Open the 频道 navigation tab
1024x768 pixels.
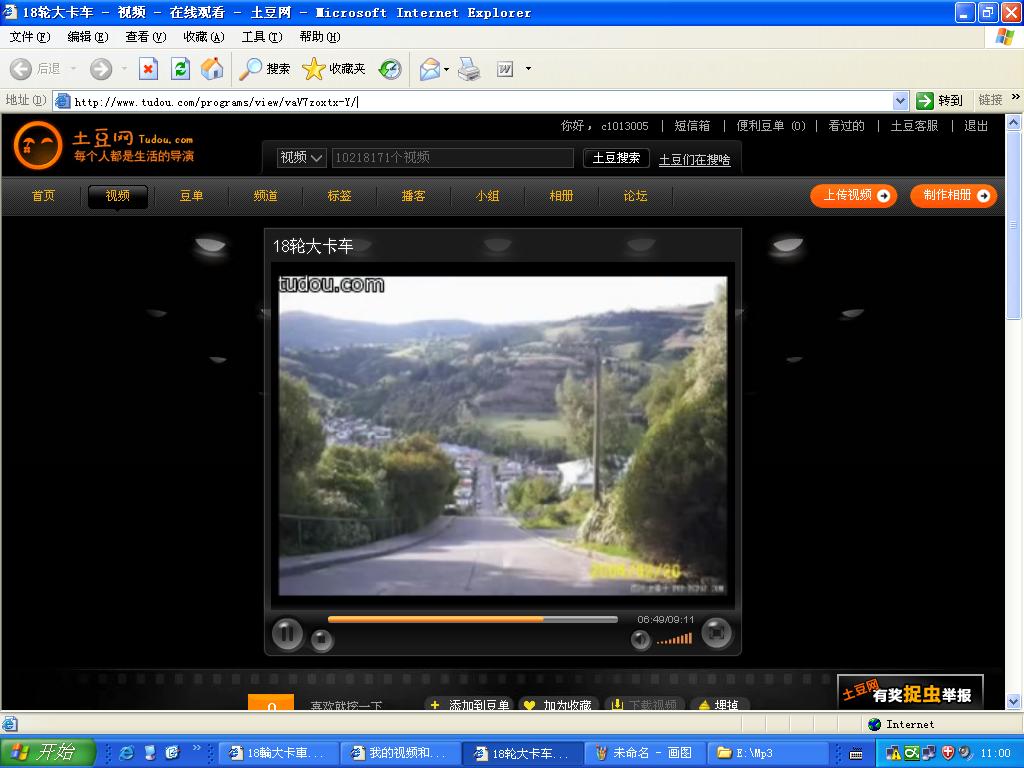click(x=265, y=196)
